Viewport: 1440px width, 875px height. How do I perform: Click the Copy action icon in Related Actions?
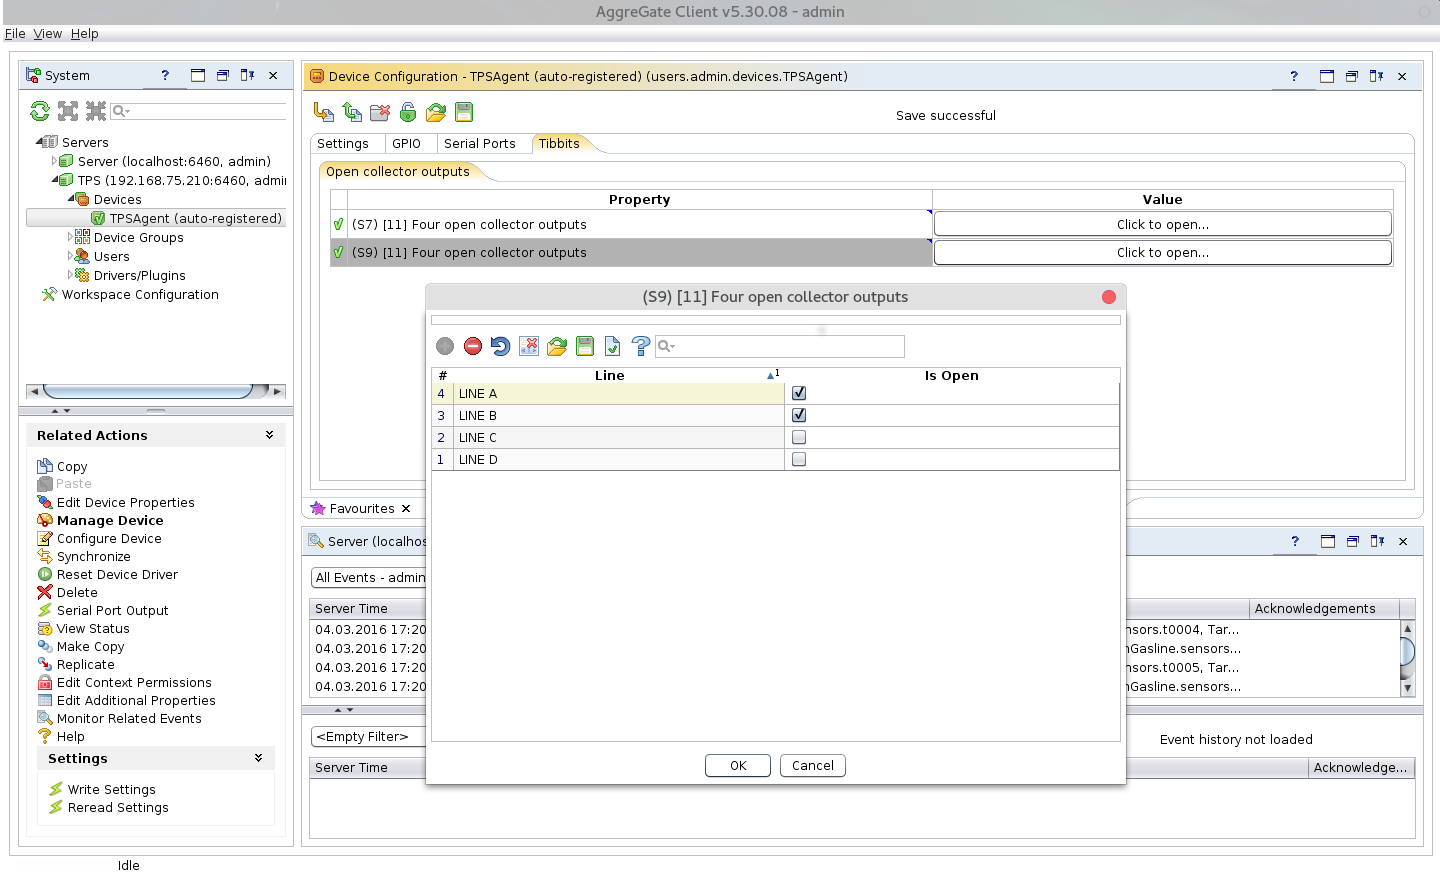pyautogui.click(x=45, y=466)
